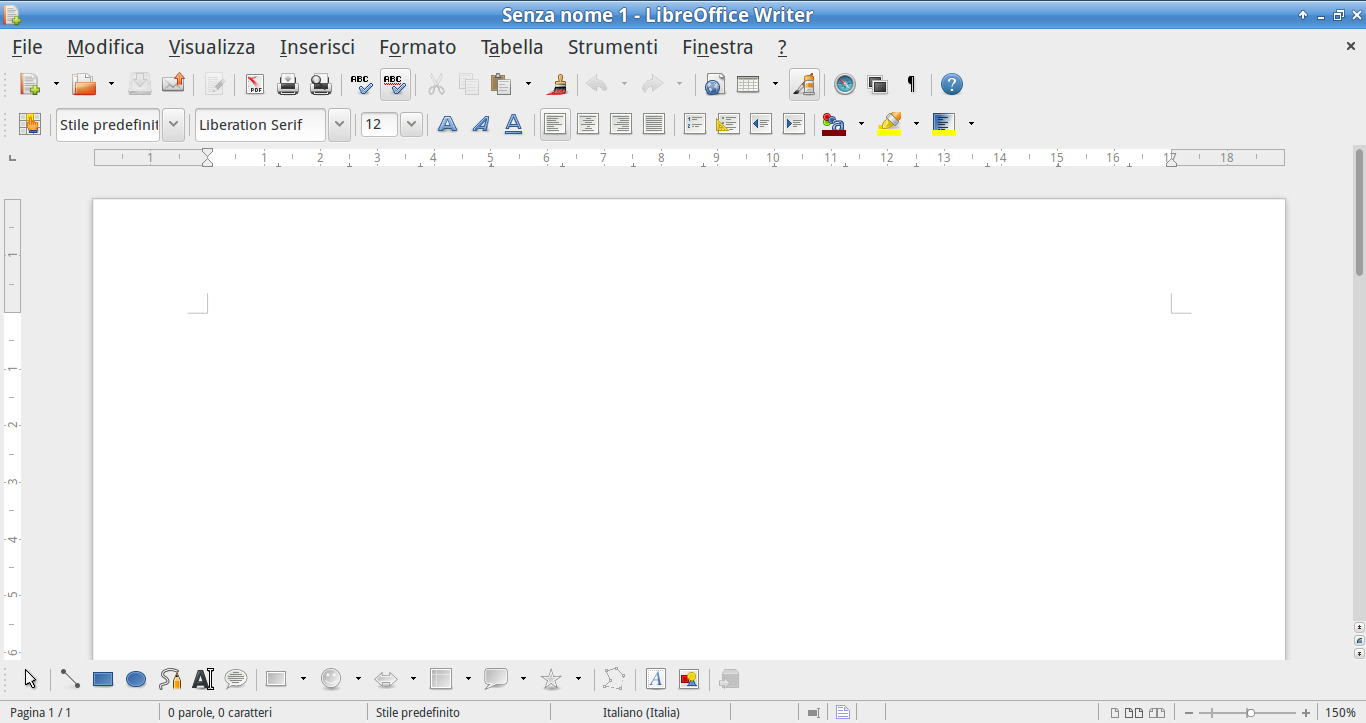Select the Ellipse drawing tool

(136, 679)
